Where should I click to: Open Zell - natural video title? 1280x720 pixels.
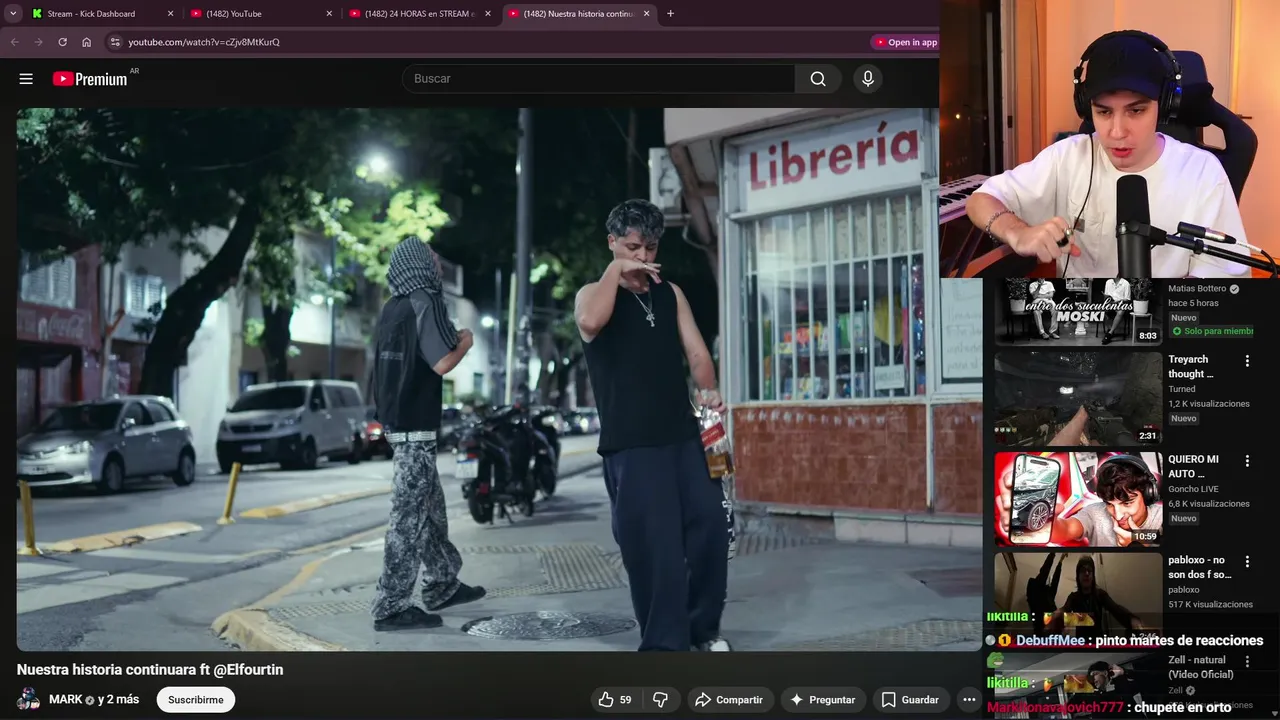(1201, 667)
